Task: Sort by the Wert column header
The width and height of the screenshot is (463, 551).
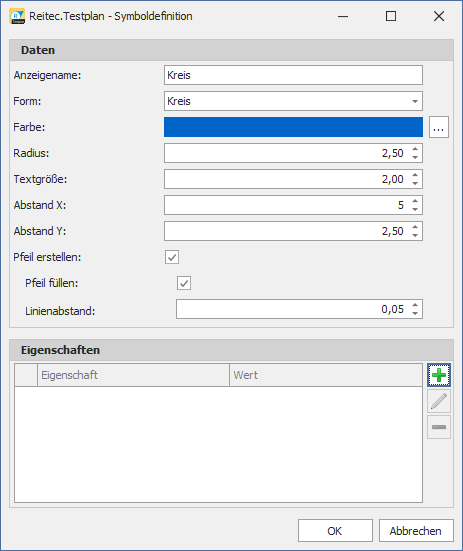Action: click(326, 375)
